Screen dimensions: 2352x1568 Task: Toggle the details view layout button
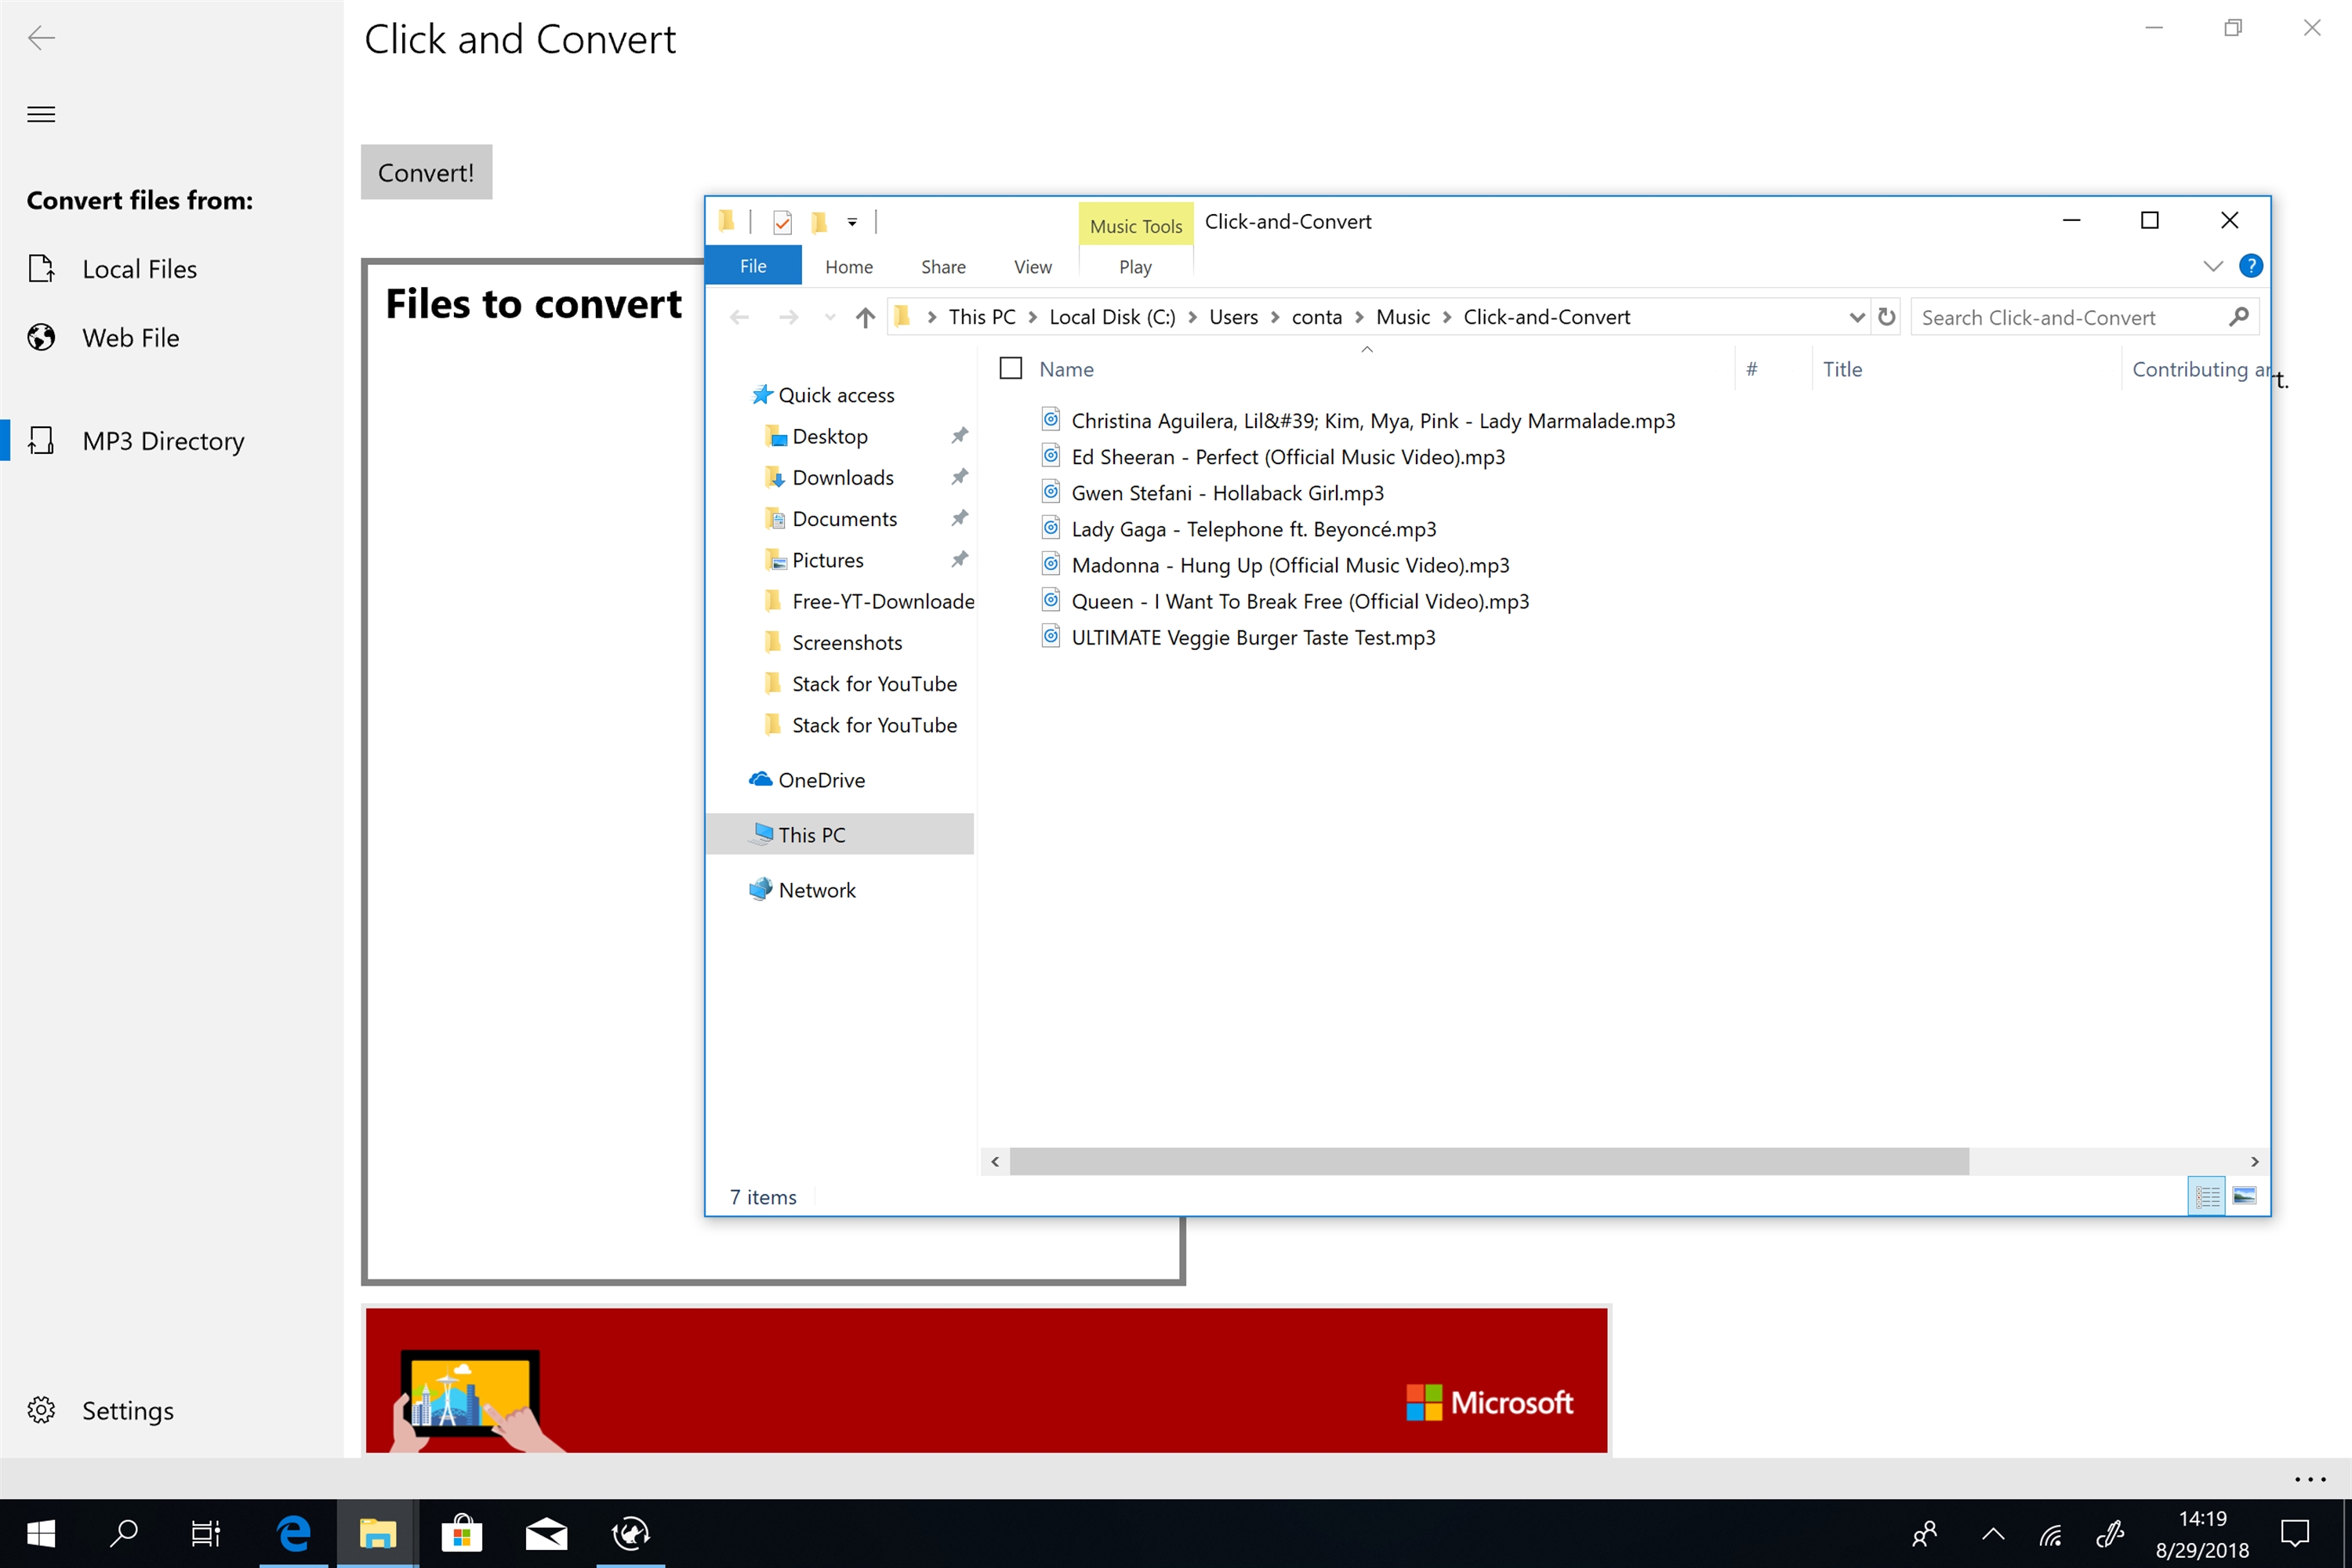[x=2206, y=1196]
